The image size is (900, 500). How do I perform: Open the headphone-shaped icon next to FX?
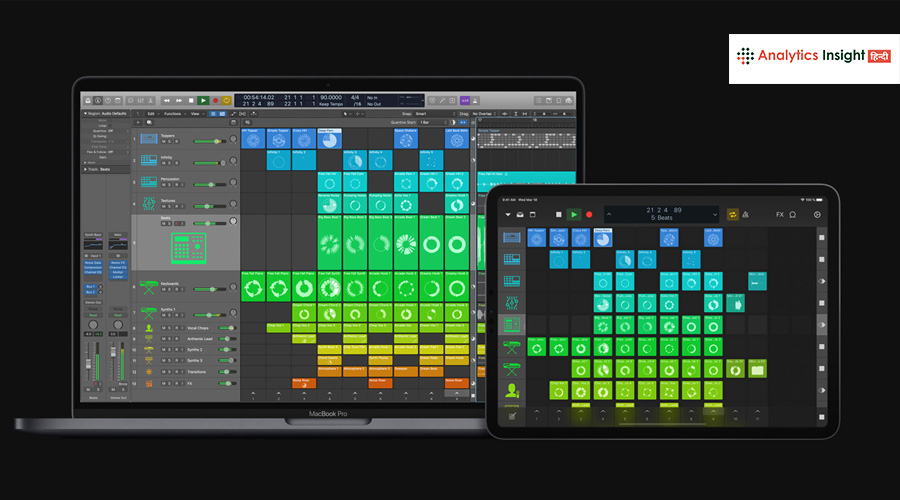click(793, 215)
